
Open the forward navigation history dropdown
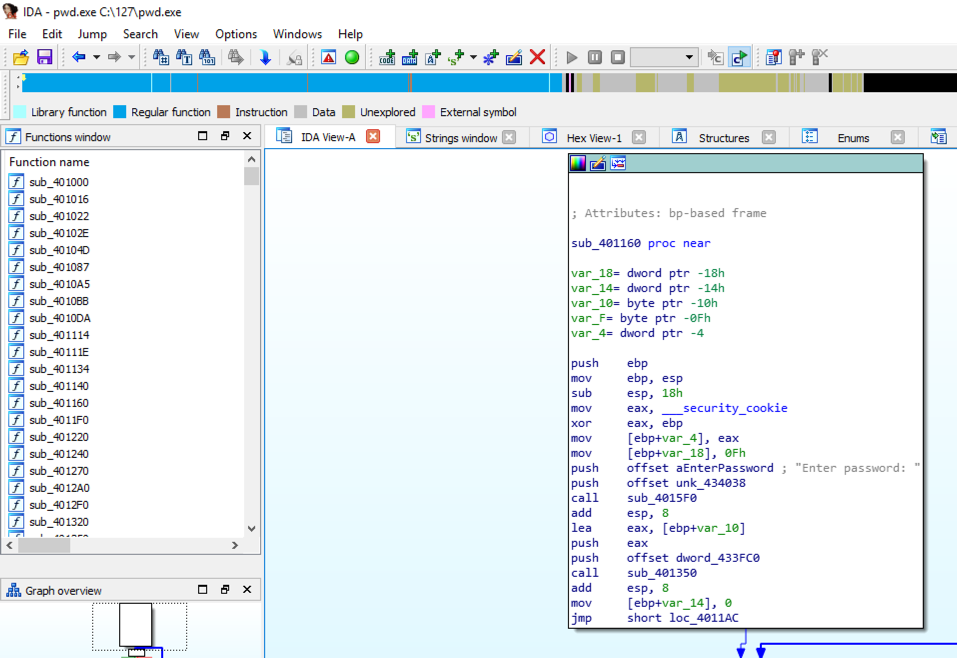coord(132,57)
